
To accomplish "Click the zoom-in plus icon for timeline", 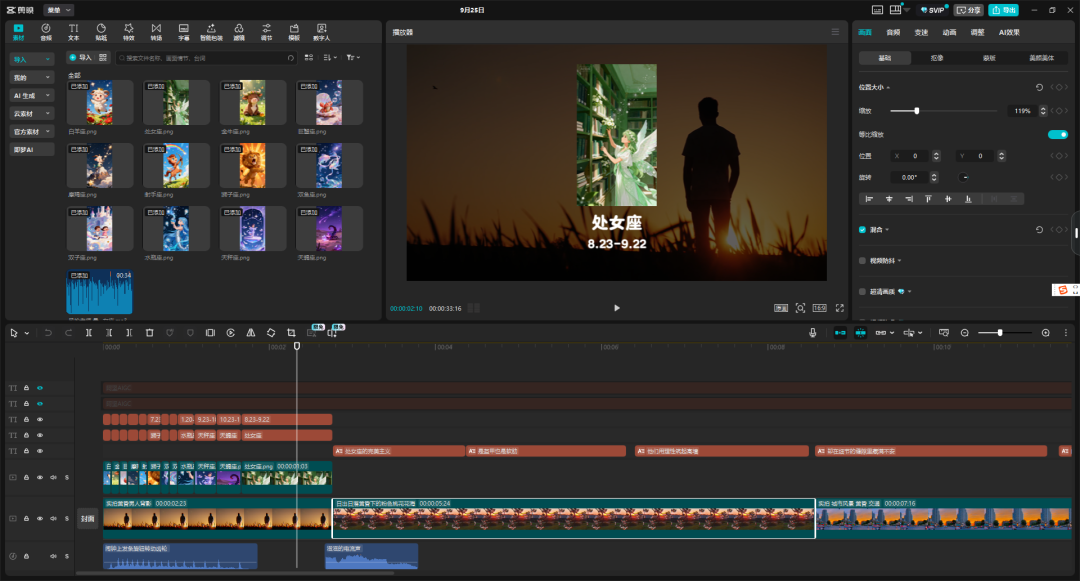I will pyautogui.click(x=1046, y=332).
